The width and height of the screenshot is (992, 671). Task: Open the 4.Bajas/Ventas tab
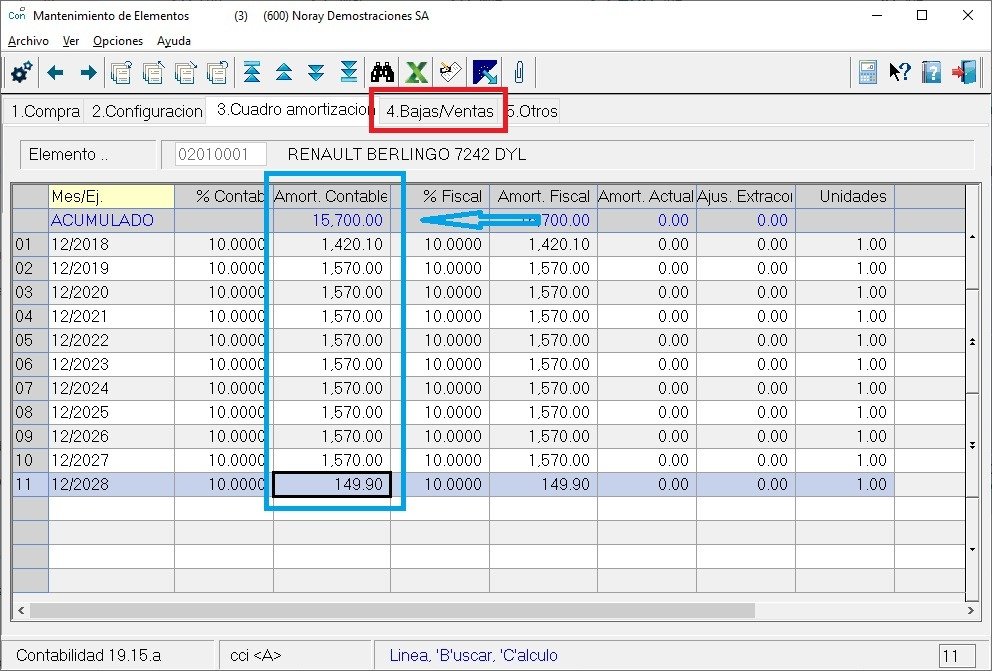[x=440, y=111]
